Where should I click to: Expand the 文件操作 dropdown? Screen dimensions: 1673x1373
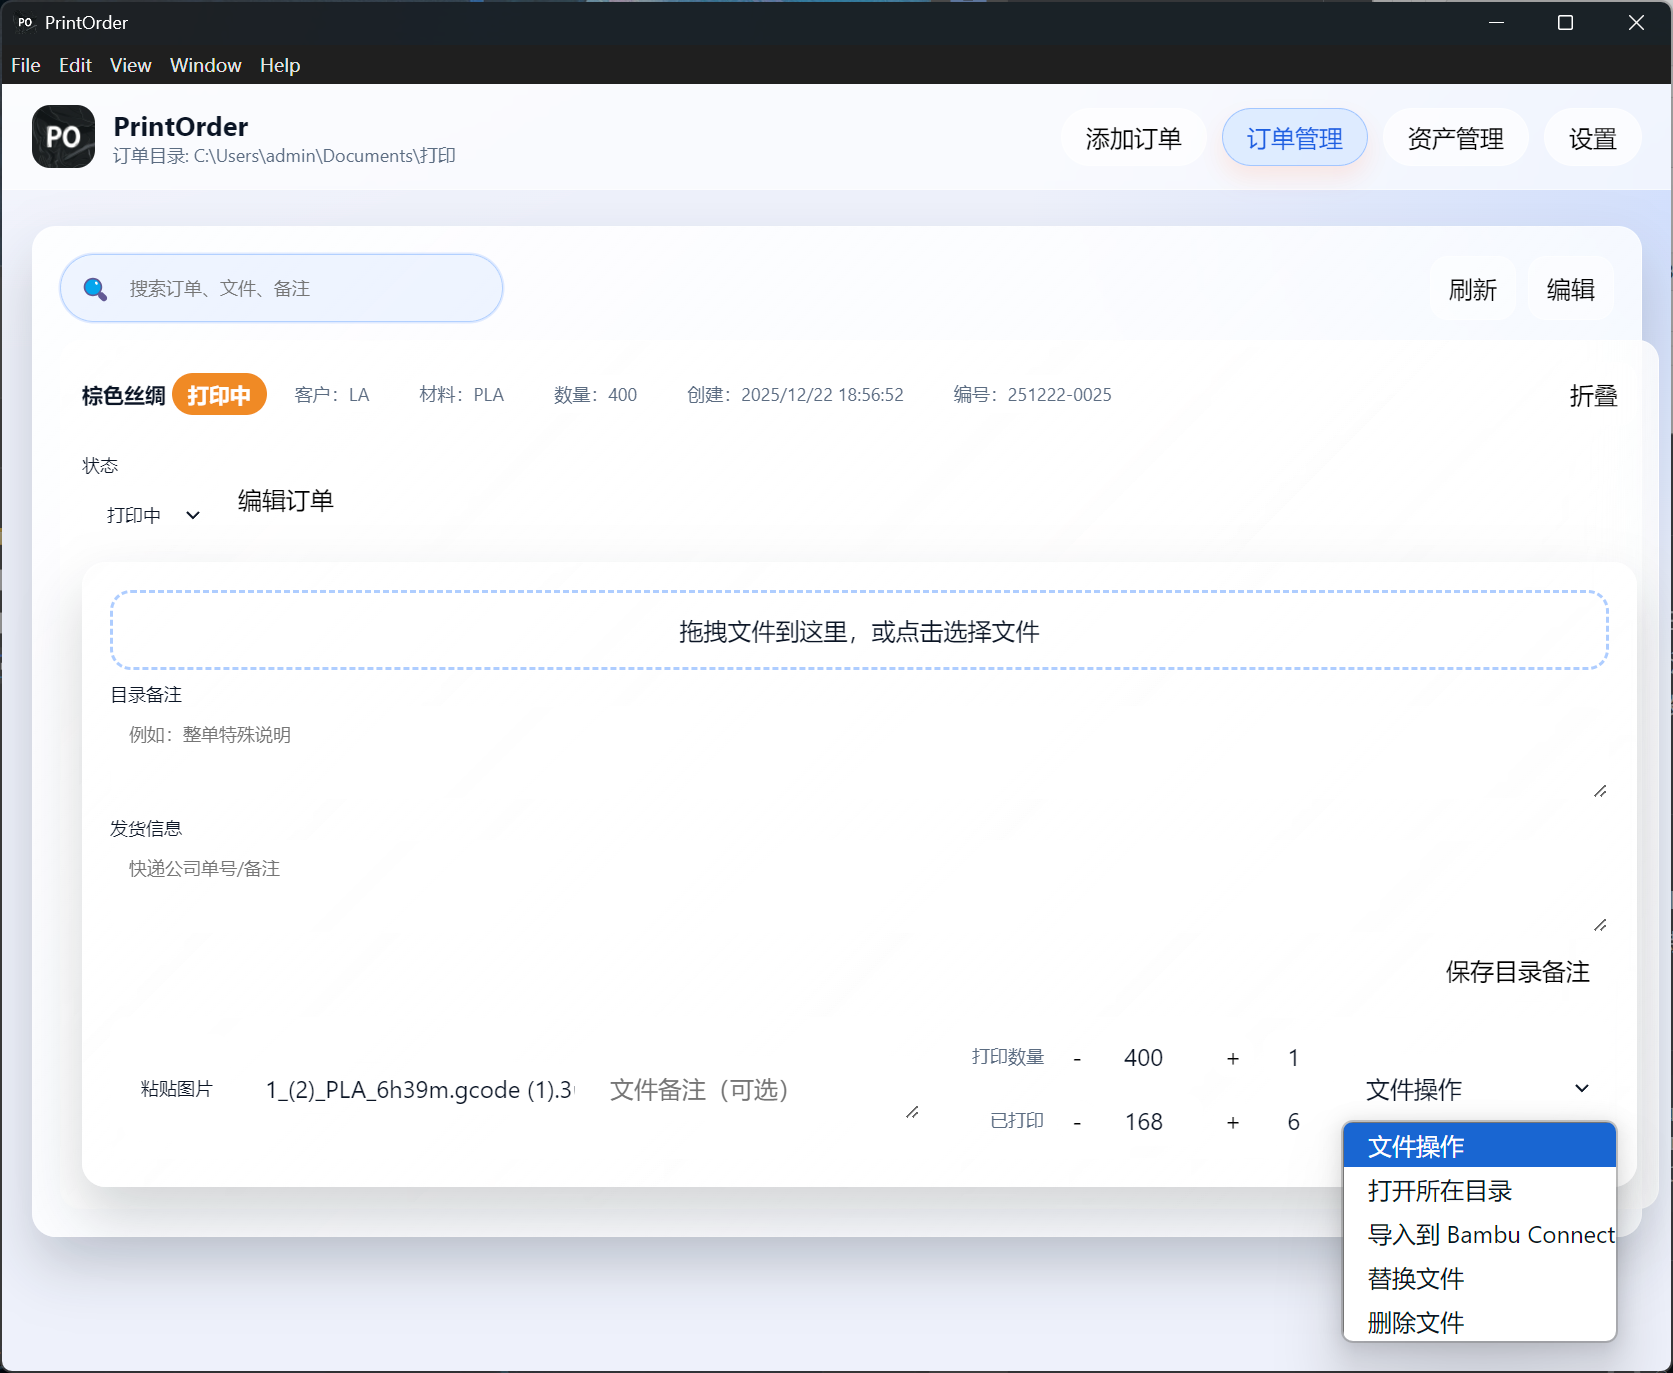point(1476,1089)
